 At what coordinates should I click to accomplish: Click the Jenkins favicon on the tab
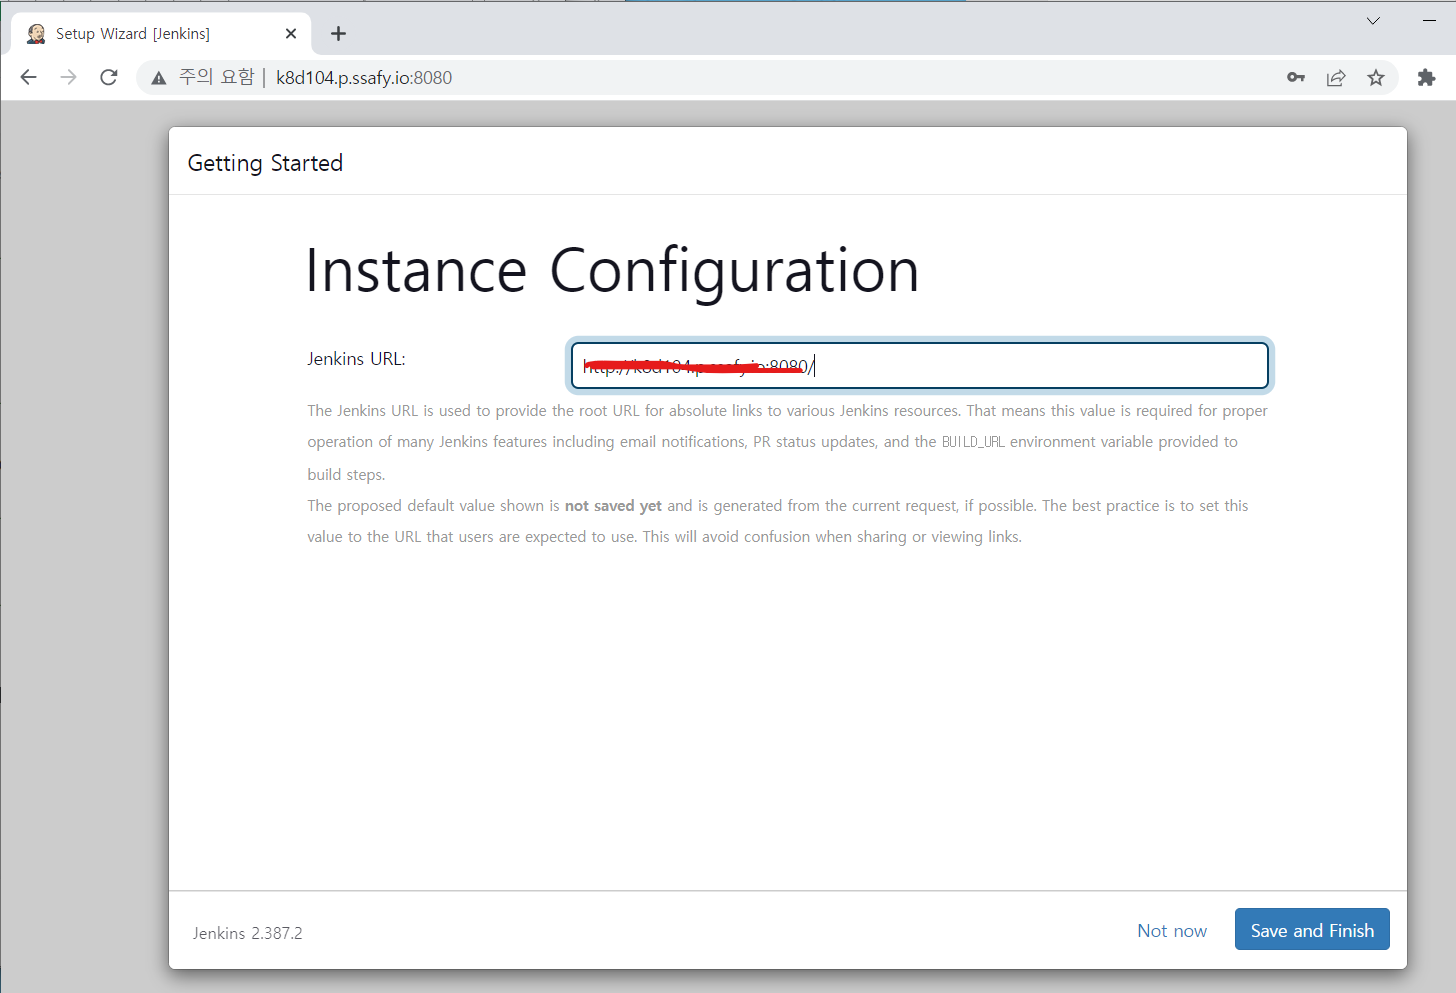36,34
